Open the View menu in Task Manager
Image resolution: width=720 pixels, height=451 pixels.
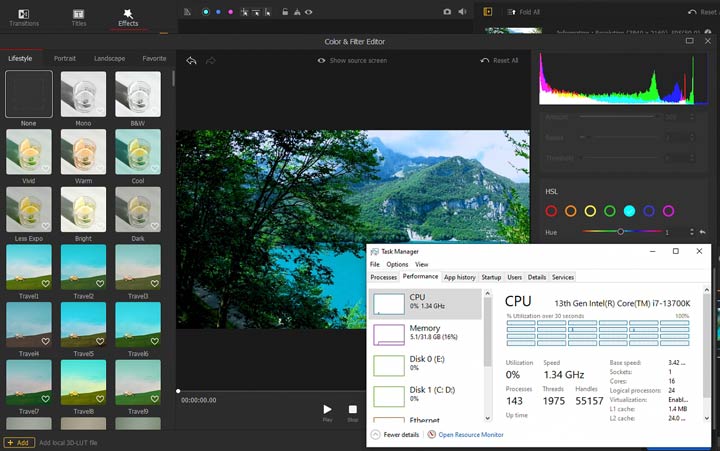(x=422, y=265)
